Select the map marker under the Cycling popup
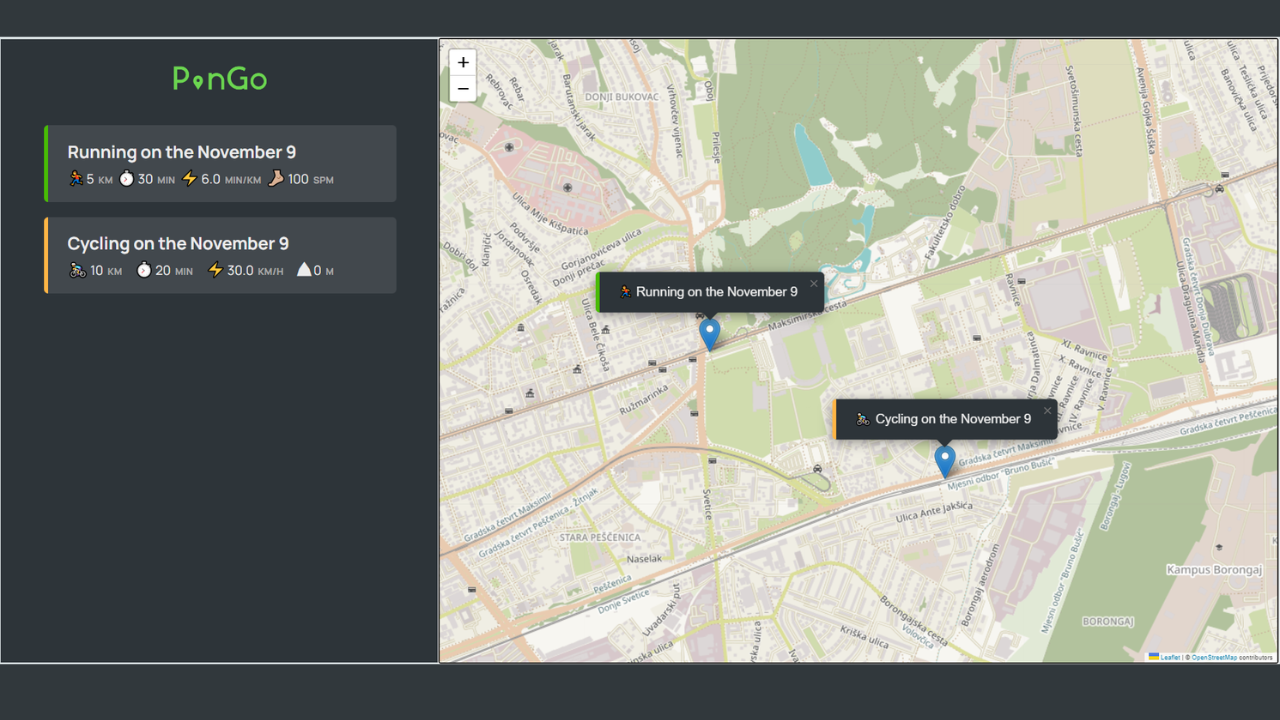1280x720 pixels. tap(945, 461)
